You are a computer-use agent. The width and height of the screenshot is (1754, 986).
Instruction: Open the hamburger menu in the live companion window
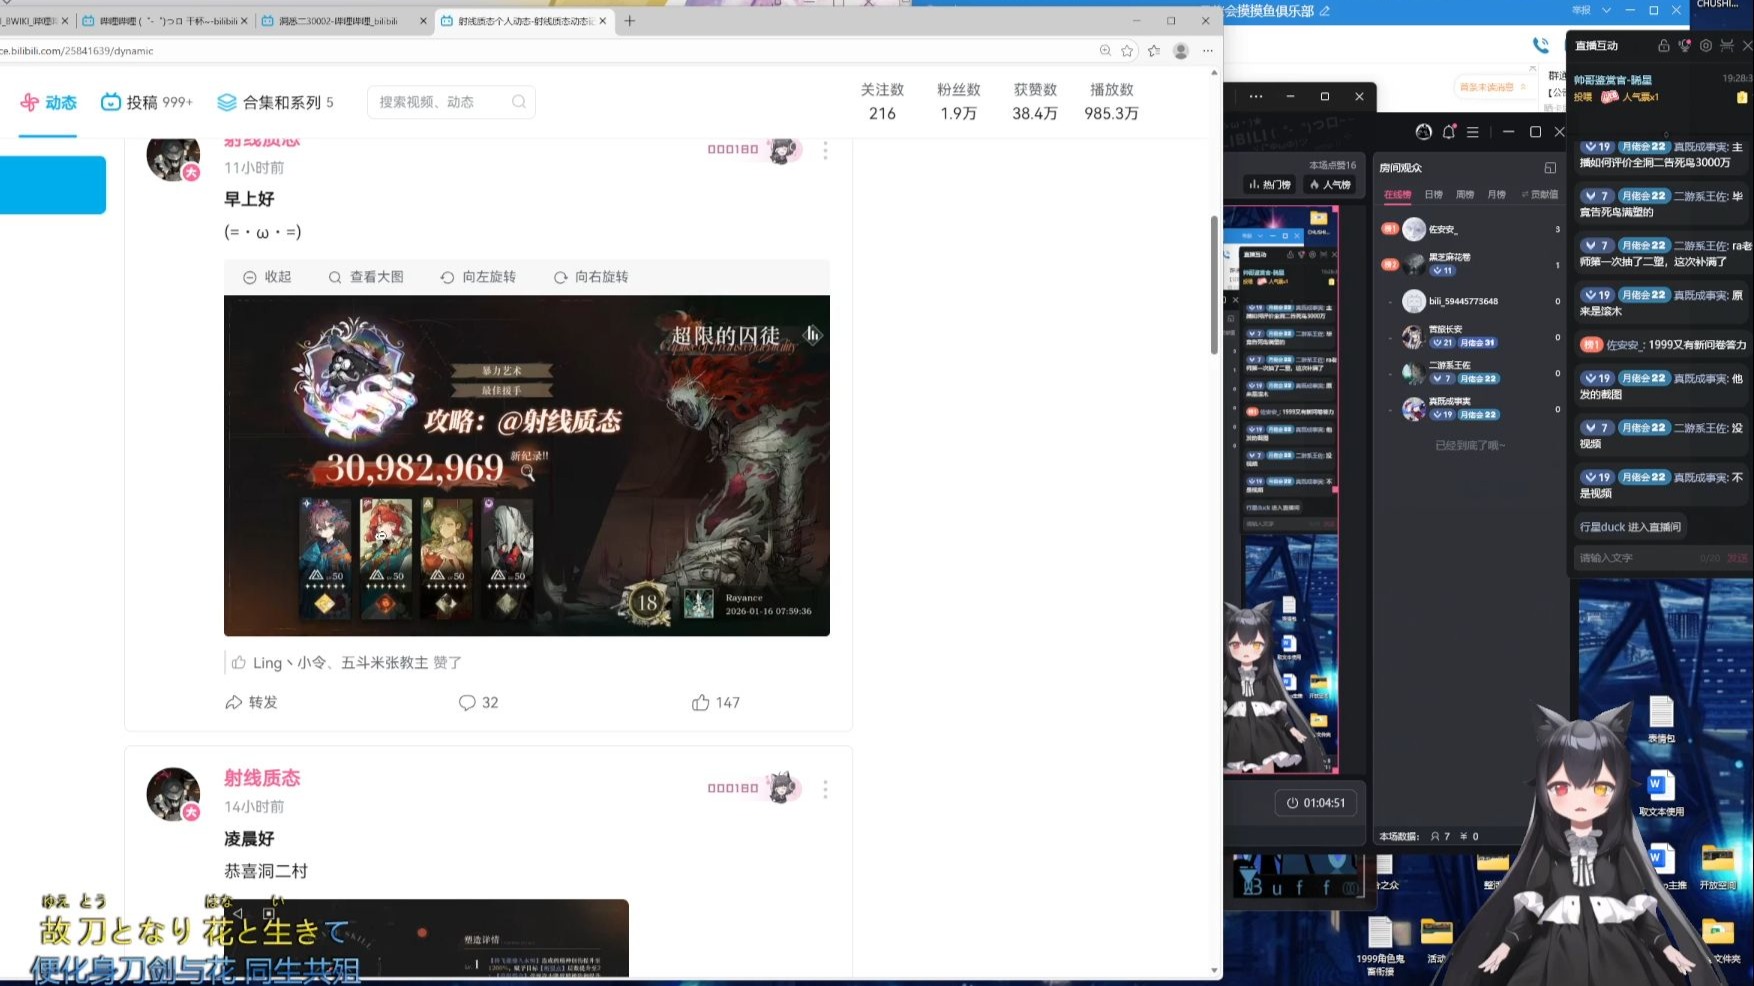pyautogui.click(x=1473, y=132)
